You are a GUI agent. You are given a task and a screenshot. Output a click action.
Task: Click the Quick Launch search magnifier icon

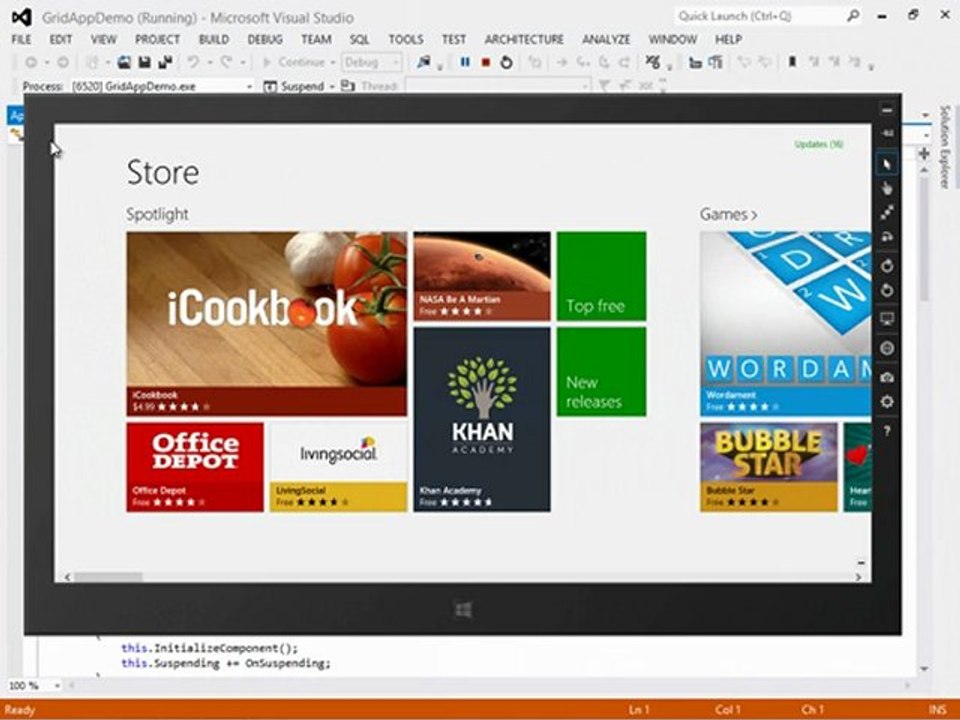[x=852, y=16]
